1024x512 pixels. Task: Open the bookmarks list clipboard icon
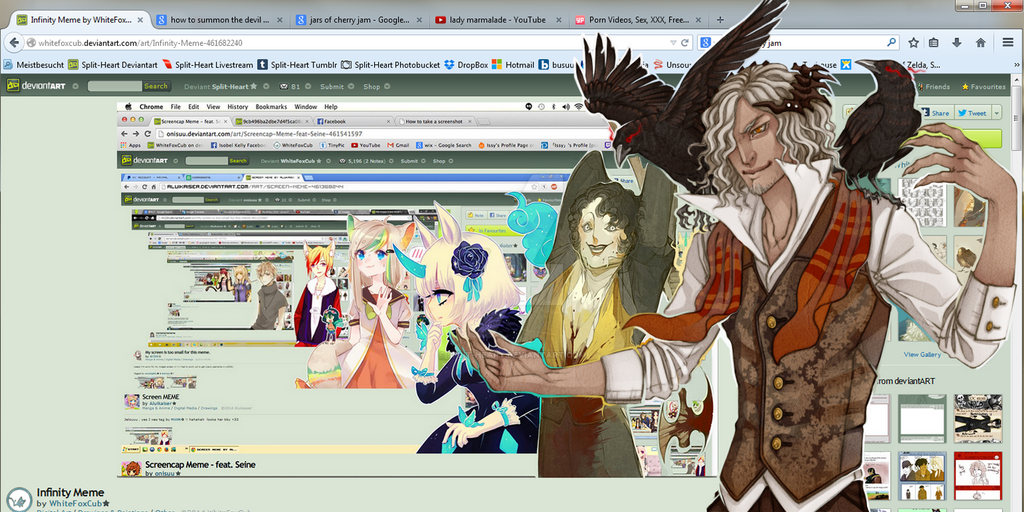(x=934, y=42)
